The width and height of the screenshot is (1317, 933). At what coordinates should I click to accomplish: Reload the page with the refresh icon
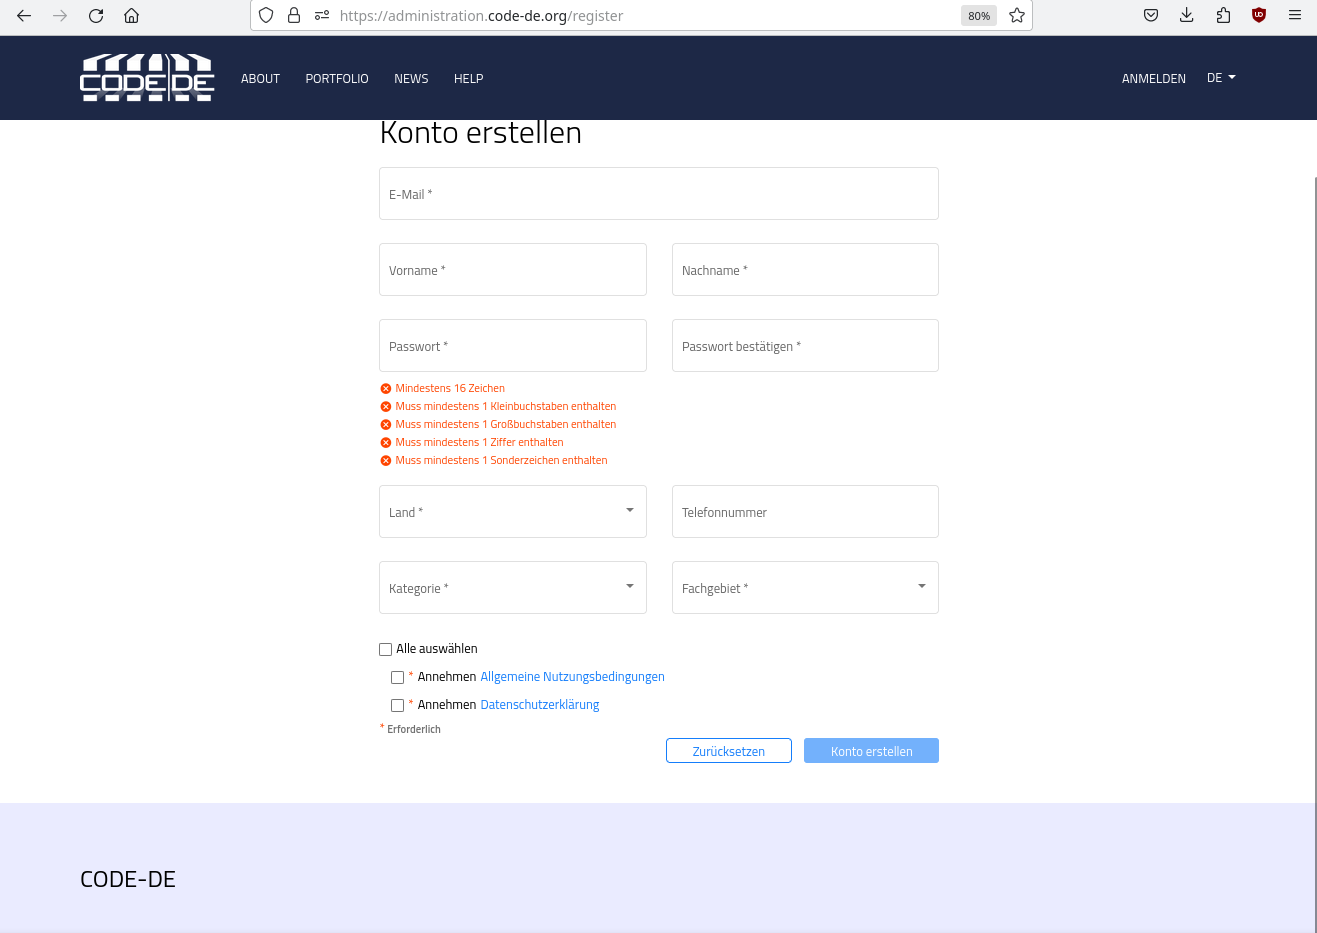pyautogui.click(x=96, y=15)
